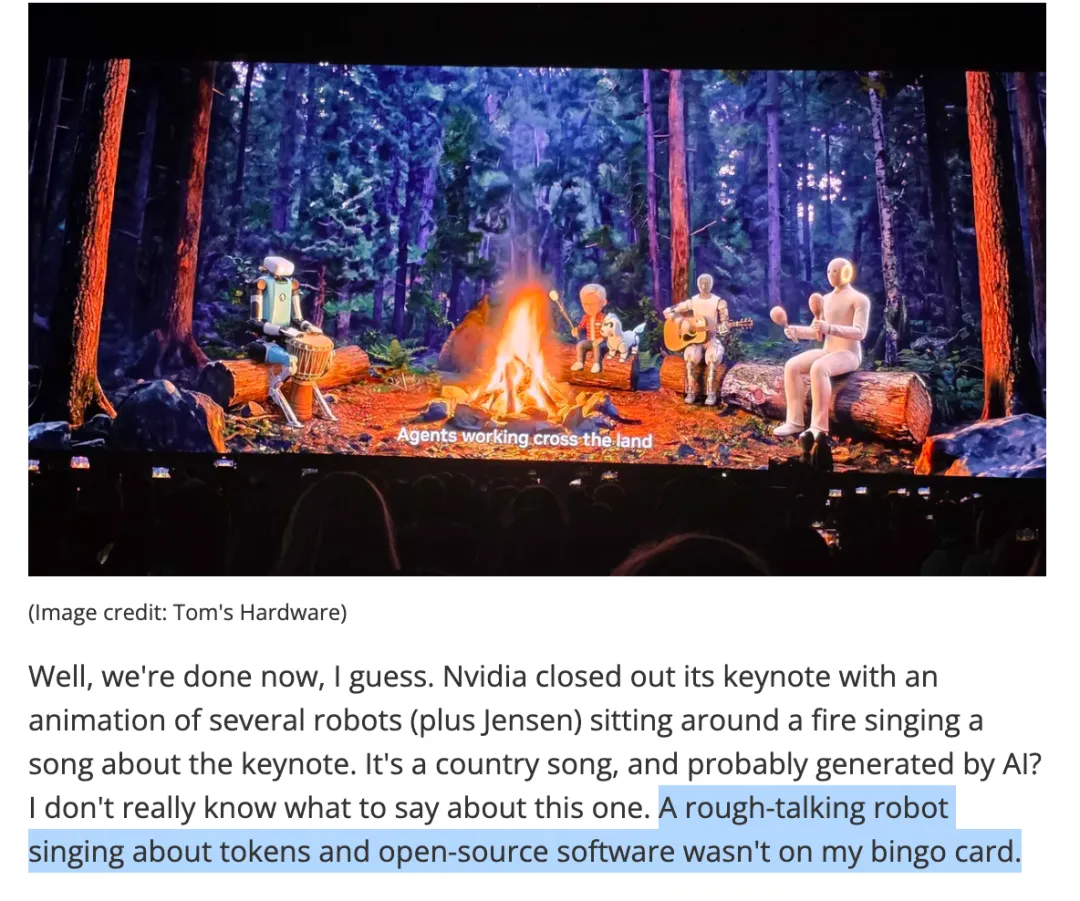This screenshot has height=901, width=1080.
Task: Click the guitar-playing robot
Action: tap(703, 338)
